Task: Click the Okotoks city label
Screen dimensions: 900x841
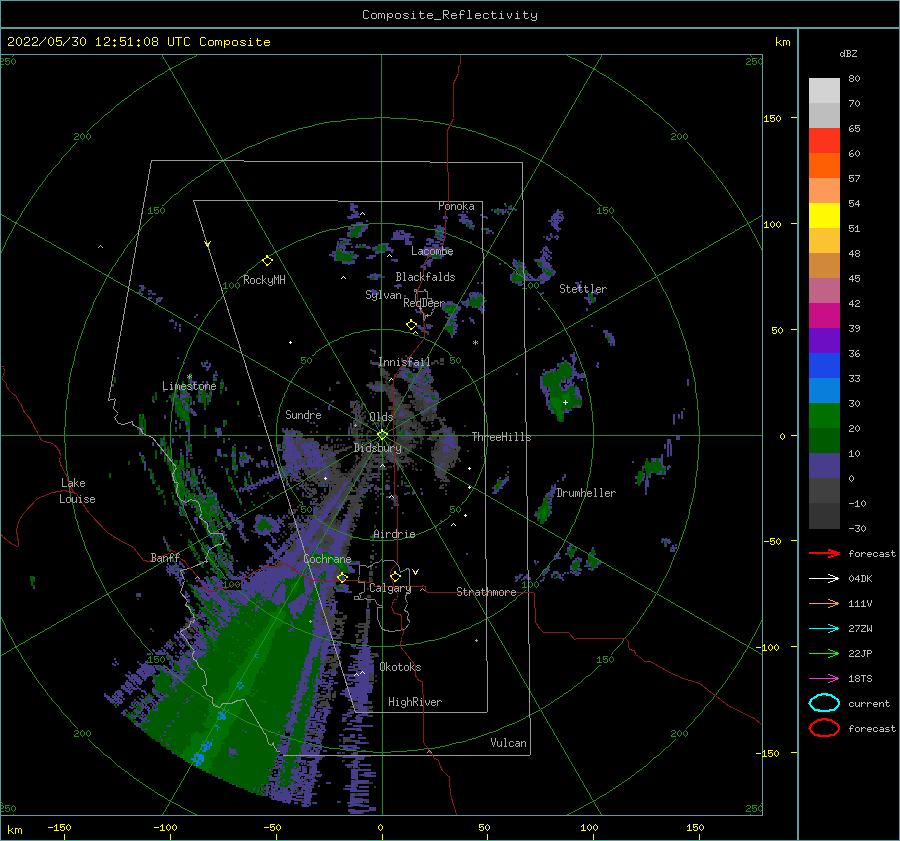Action: click(x=401, y=667)
